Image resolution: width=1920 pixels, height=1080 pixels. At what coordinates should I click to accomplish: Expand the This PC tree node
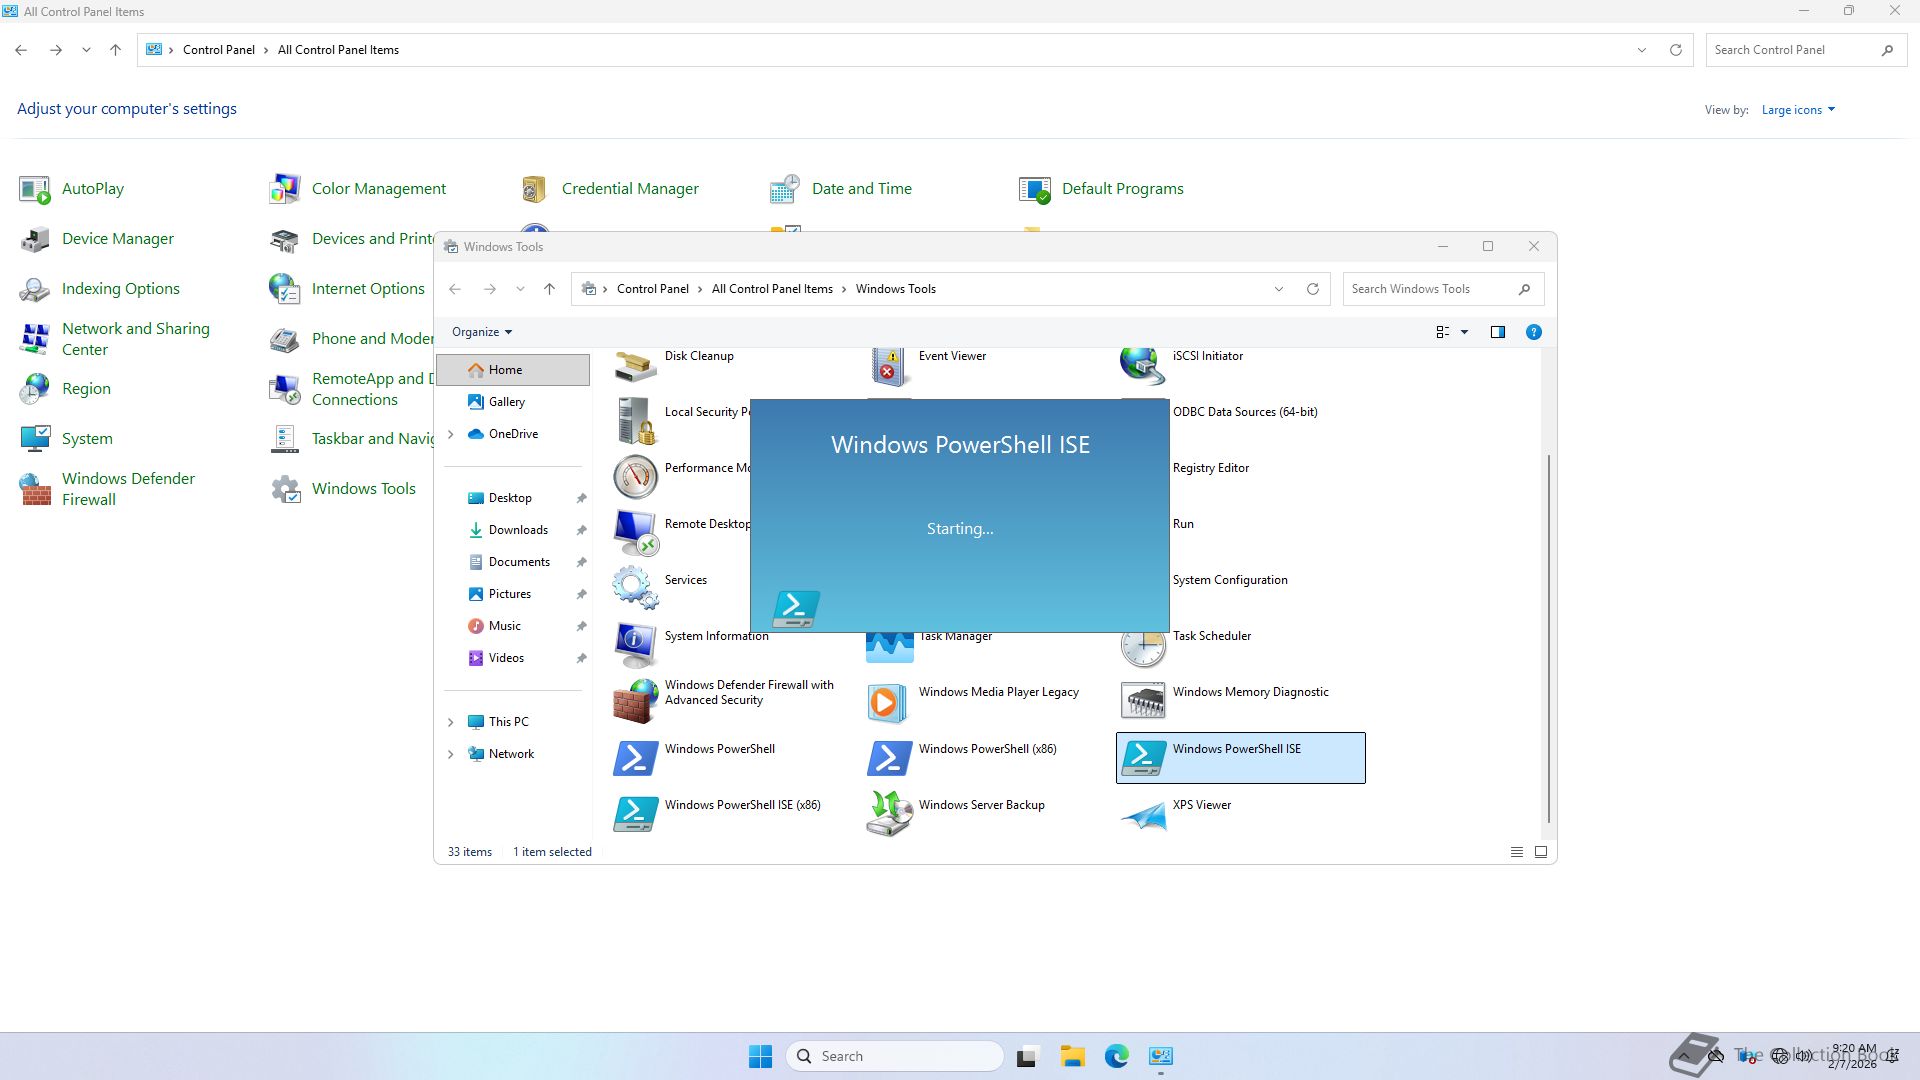(450, 722)
